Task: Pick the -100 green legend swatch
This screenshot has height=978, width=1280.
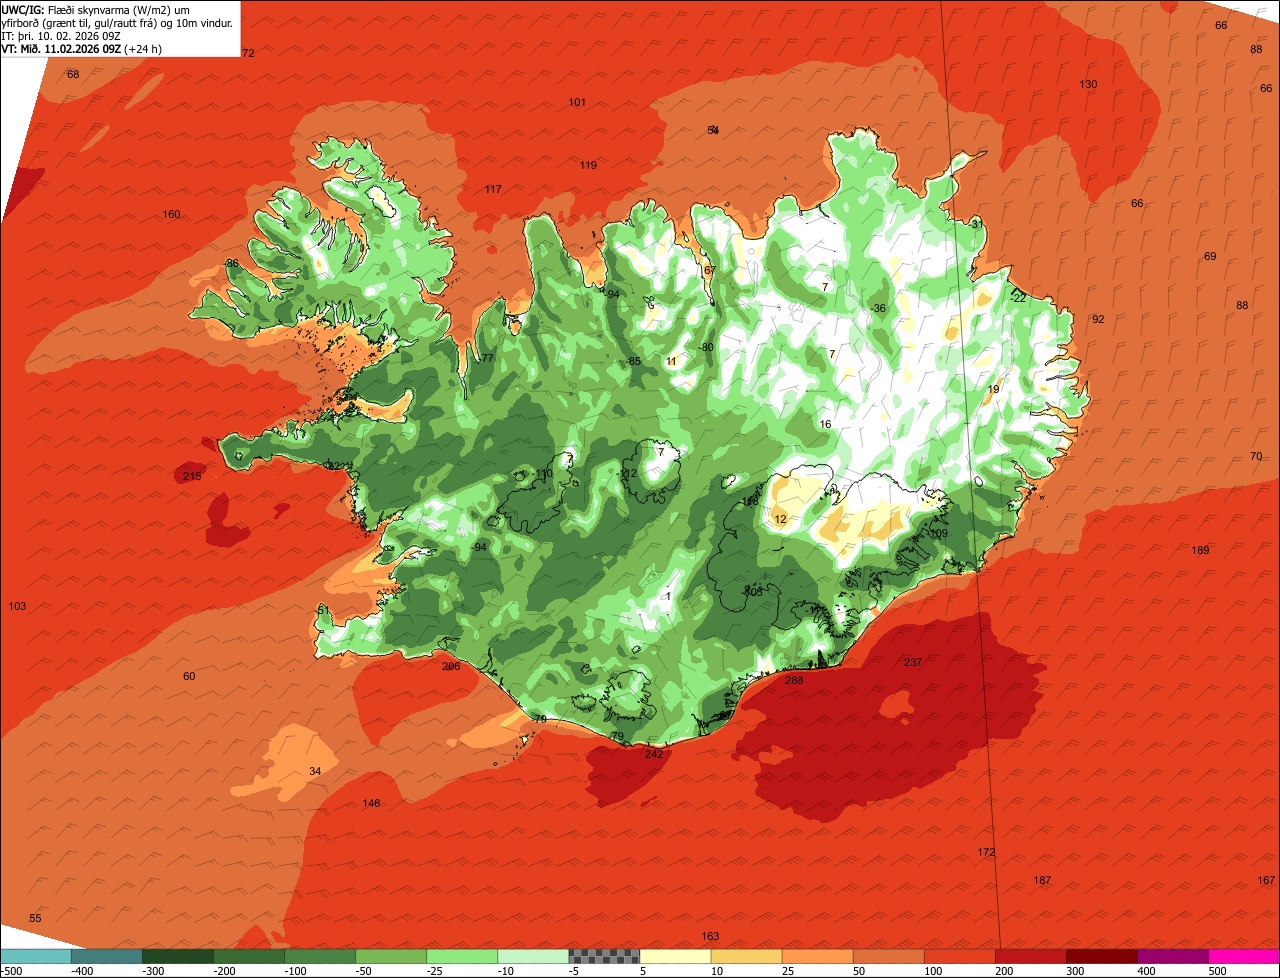Action: tap(320, 956)
